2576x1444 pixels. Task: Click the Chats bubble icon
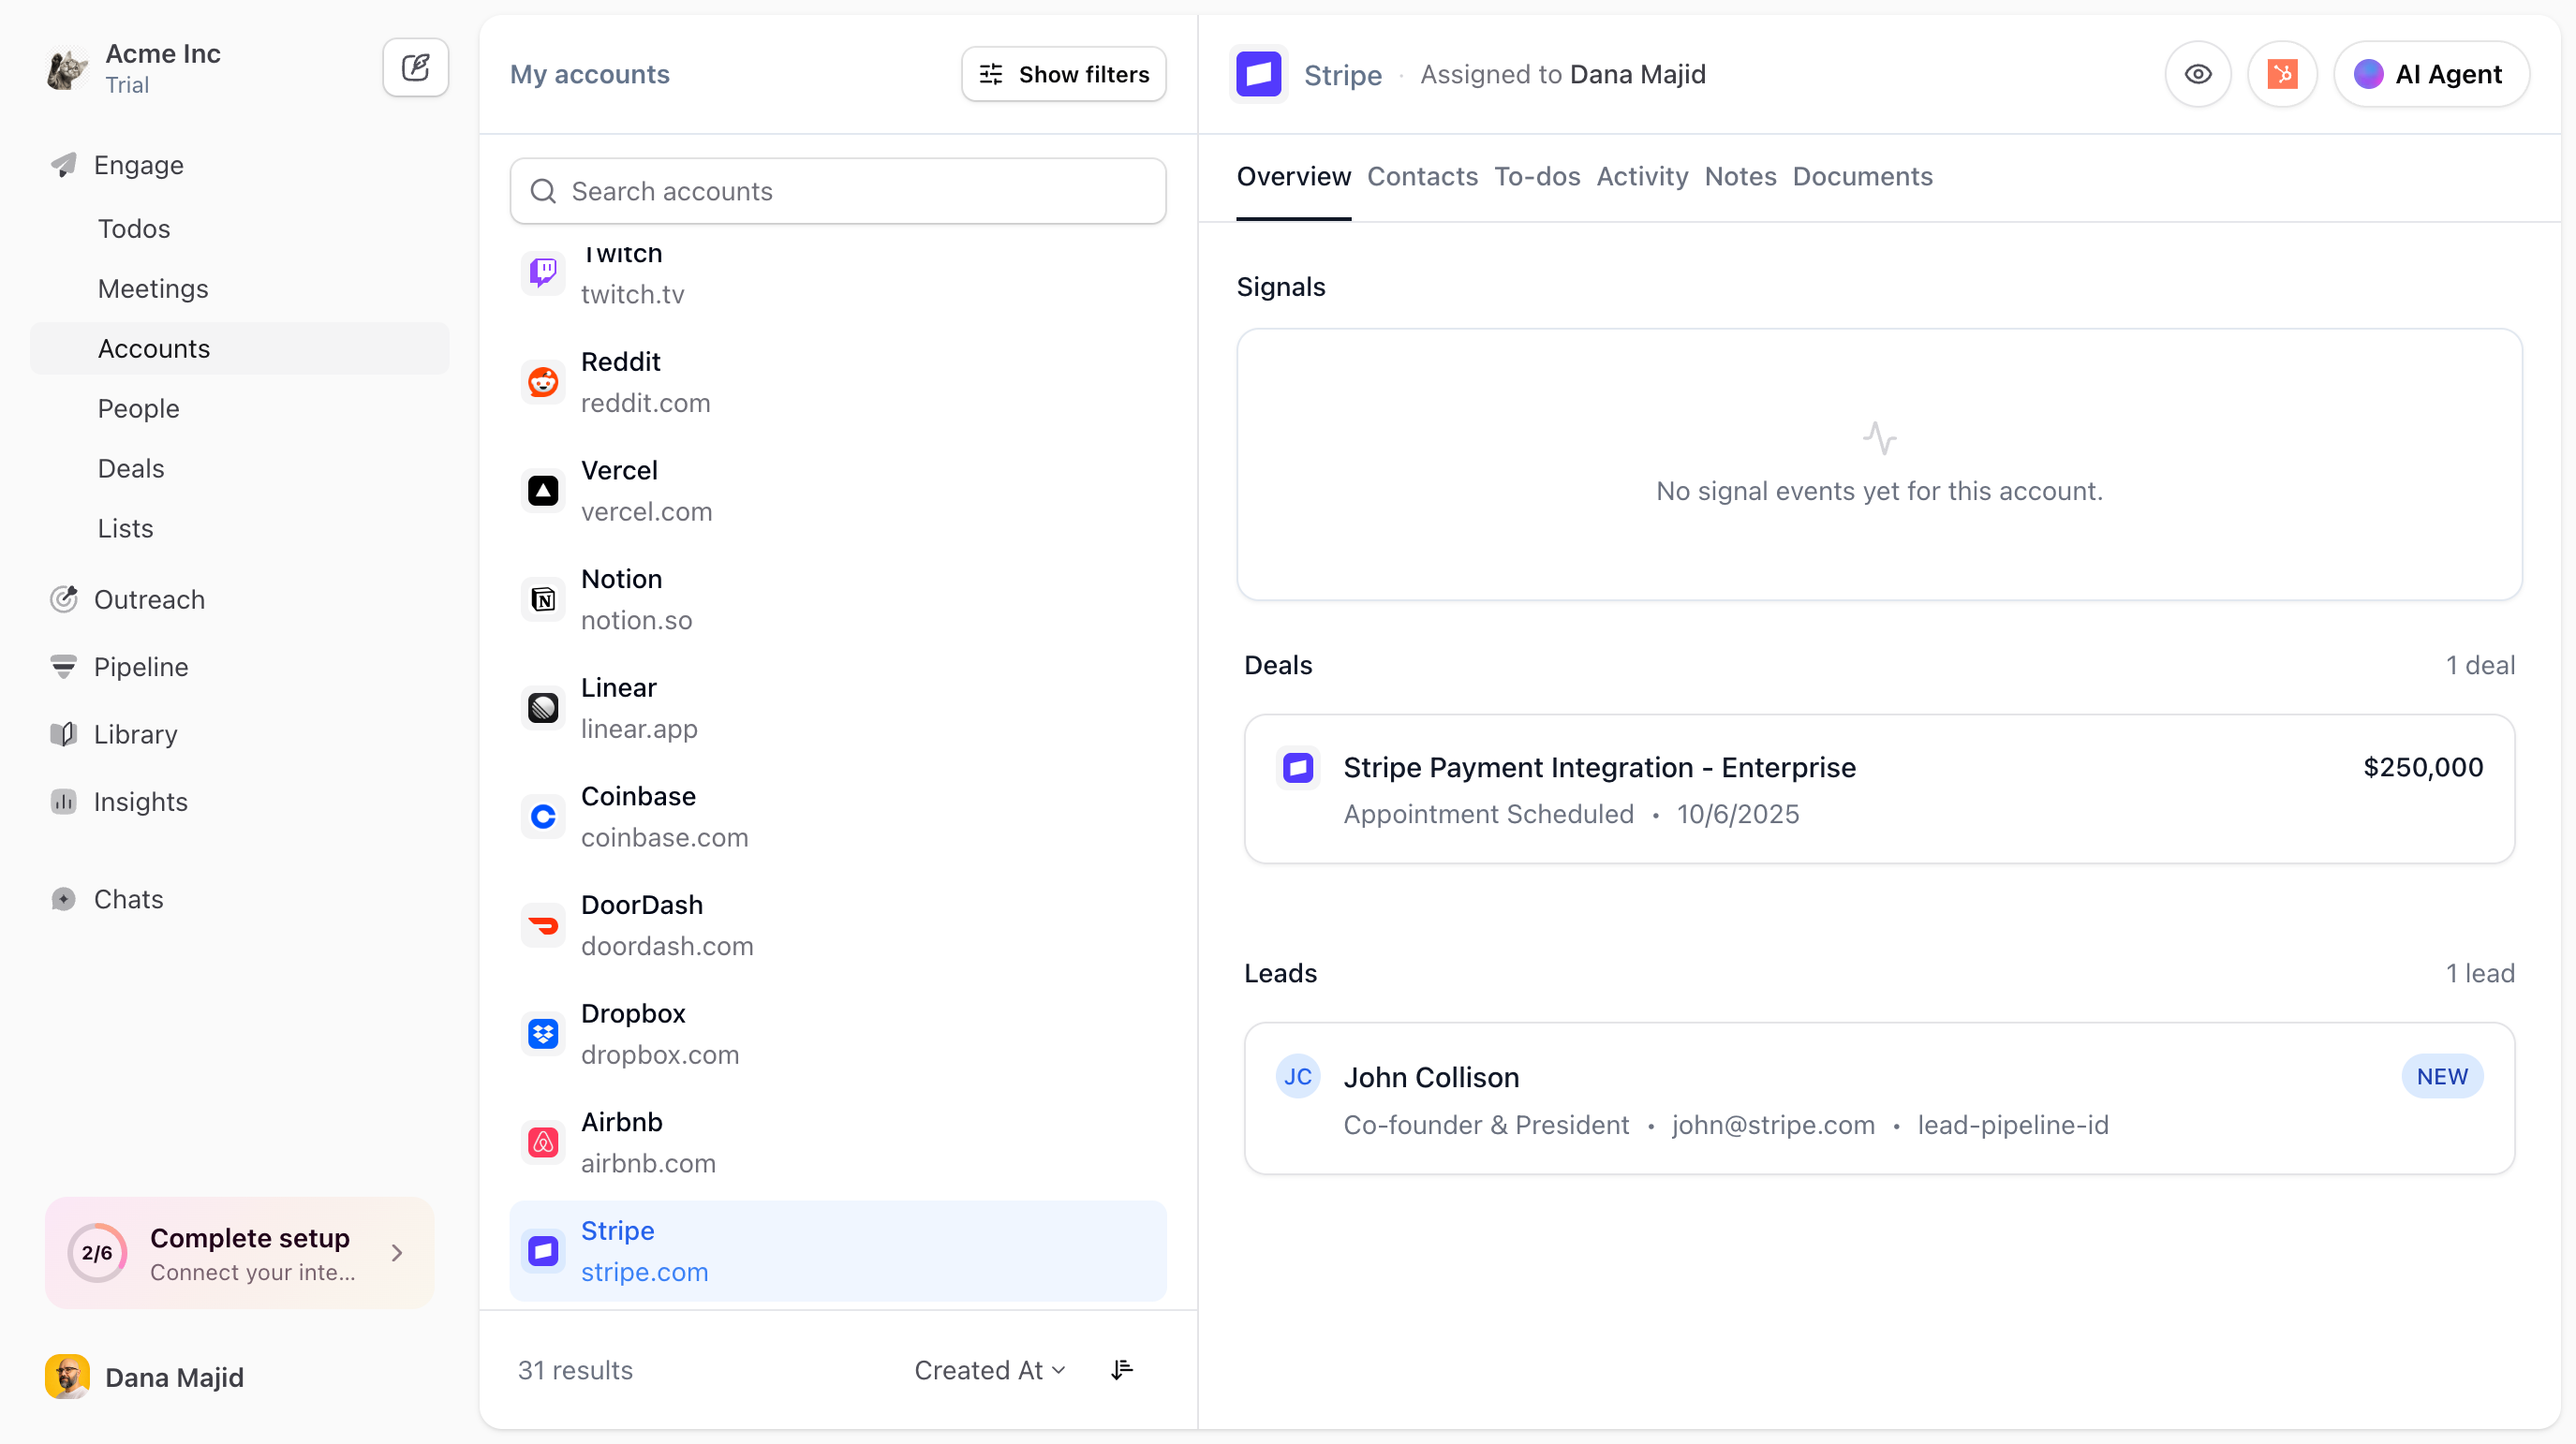[x=64, y=899]
